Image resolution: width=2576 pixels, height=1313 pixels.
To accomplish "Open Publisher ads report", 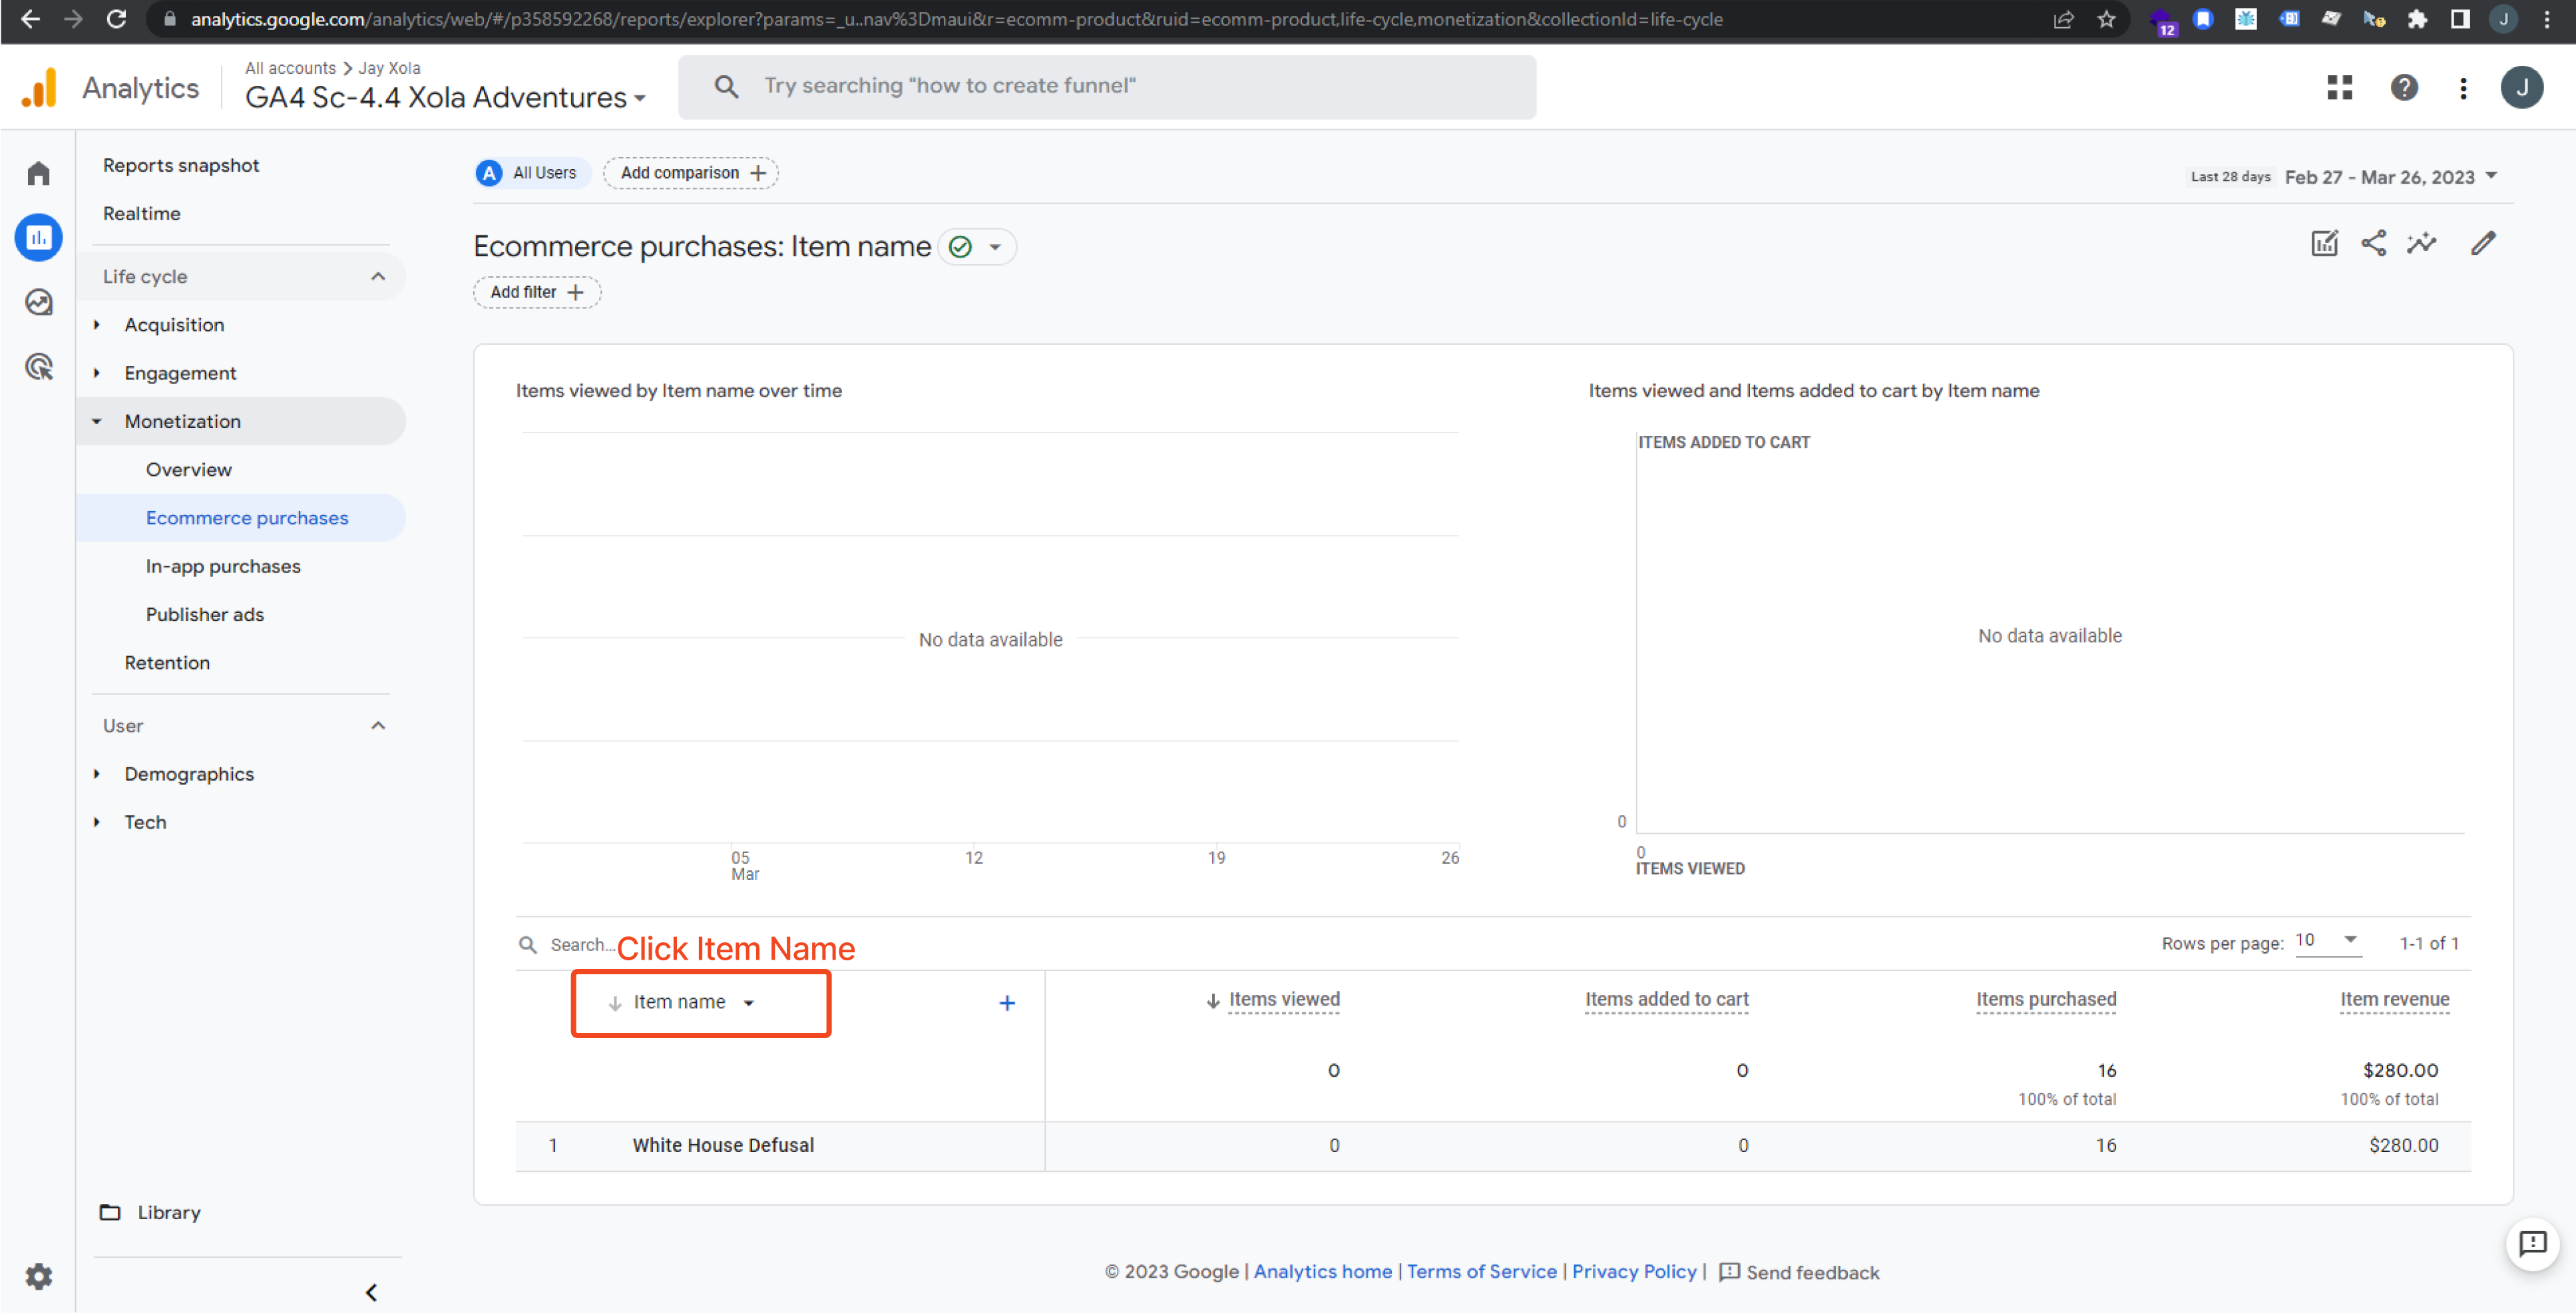I will (205, 614).
